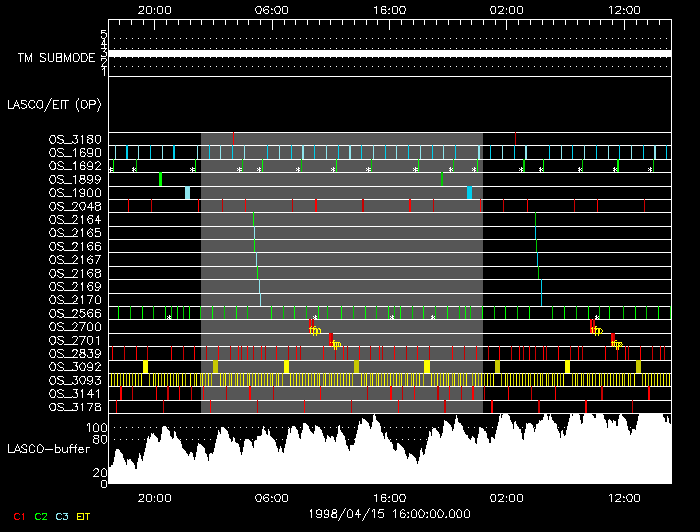Click the first cyan block in OS_1900

[x=188, y=193]
